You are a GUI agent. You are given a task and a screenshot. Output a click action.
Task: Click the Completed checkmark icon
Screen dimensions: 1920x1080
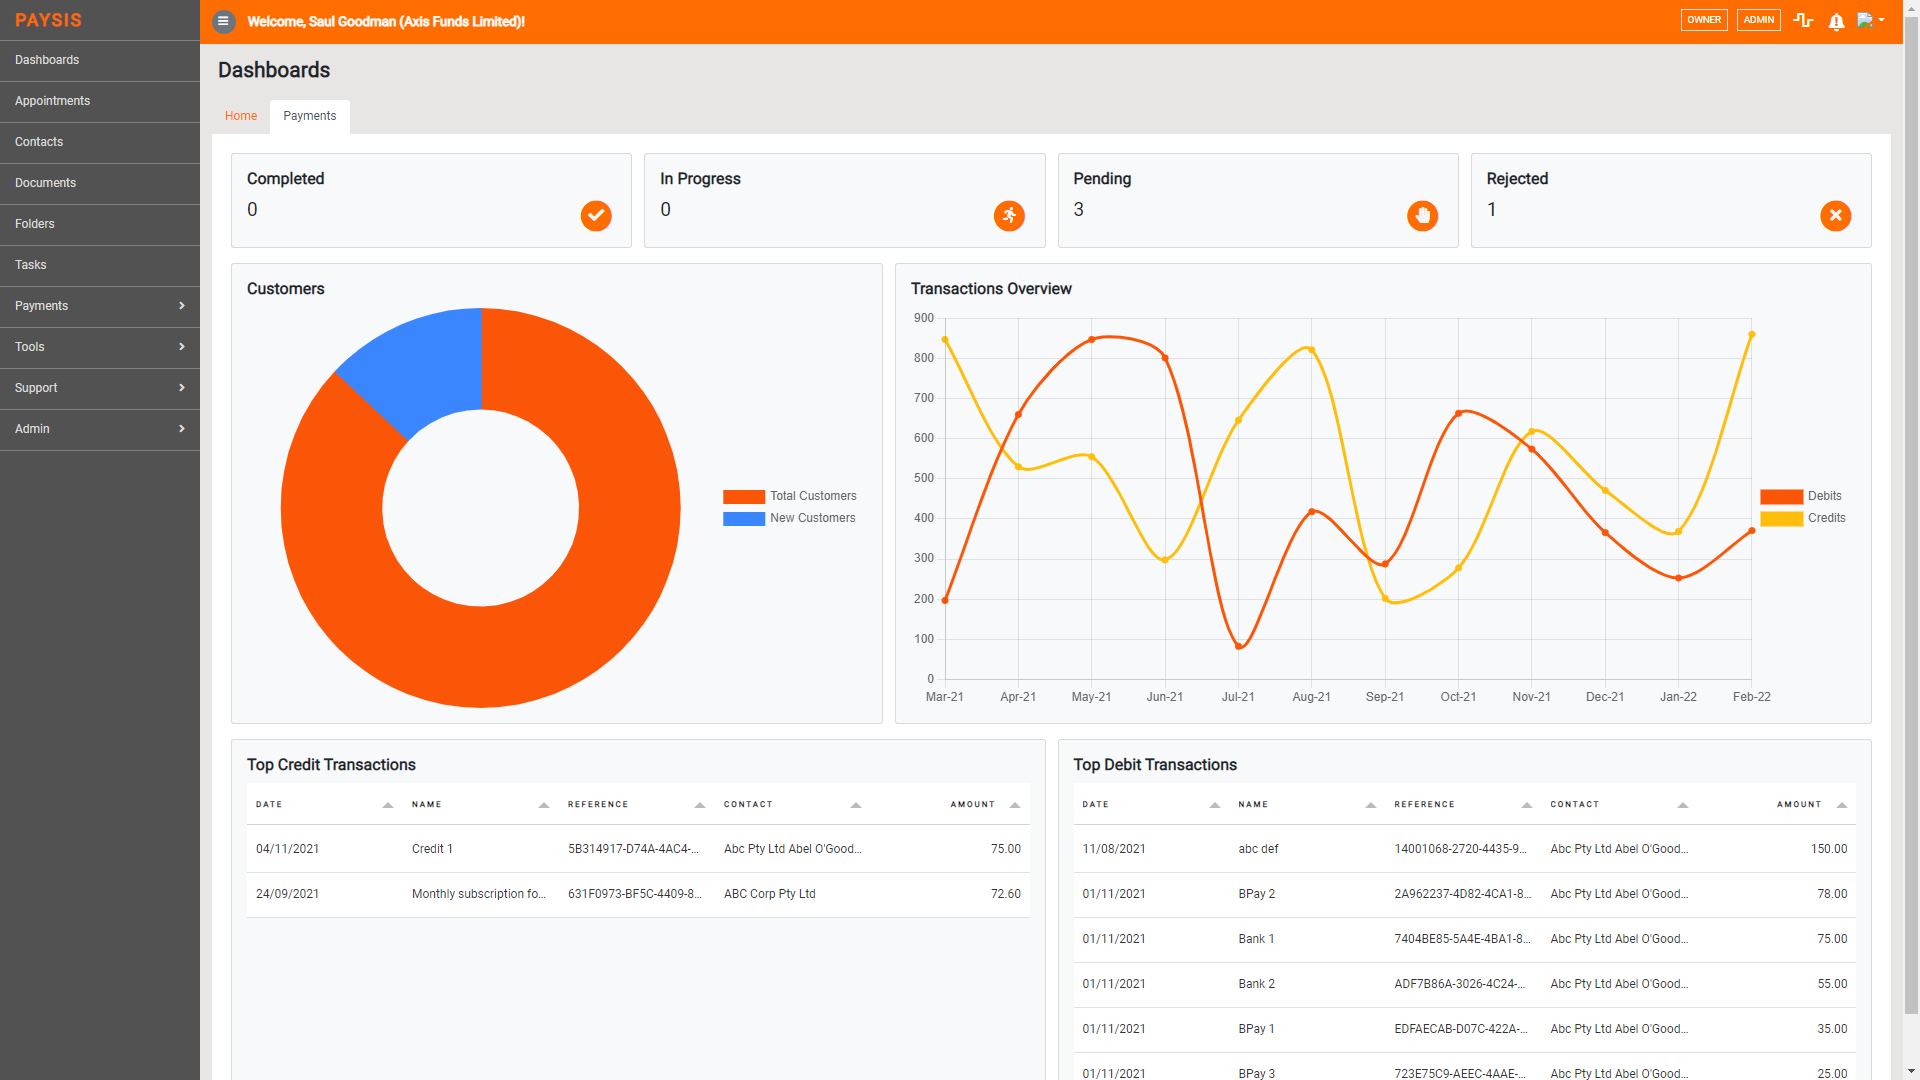[596, 216]
